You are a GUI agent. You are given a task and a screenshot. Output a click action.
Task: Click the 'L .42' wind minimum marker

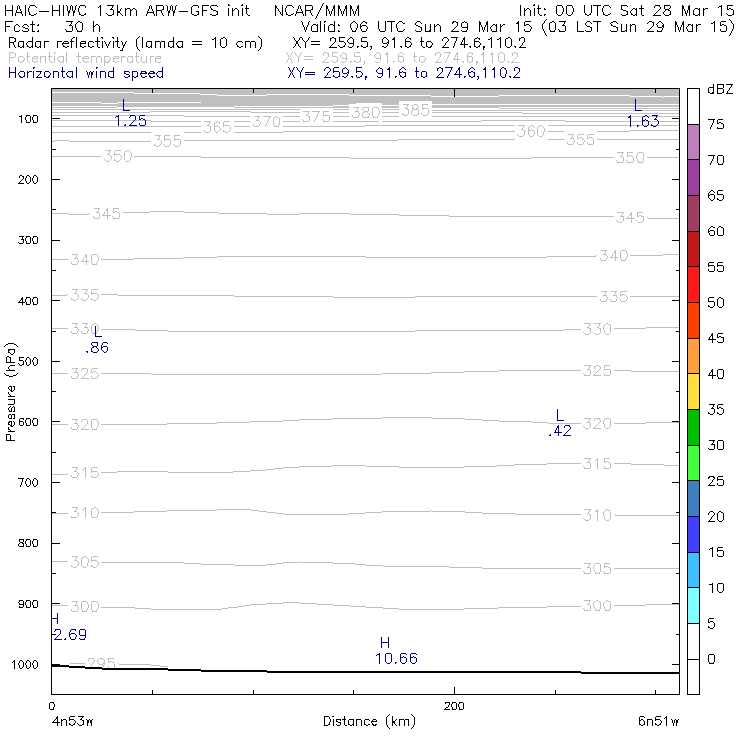tap(560, 423)
